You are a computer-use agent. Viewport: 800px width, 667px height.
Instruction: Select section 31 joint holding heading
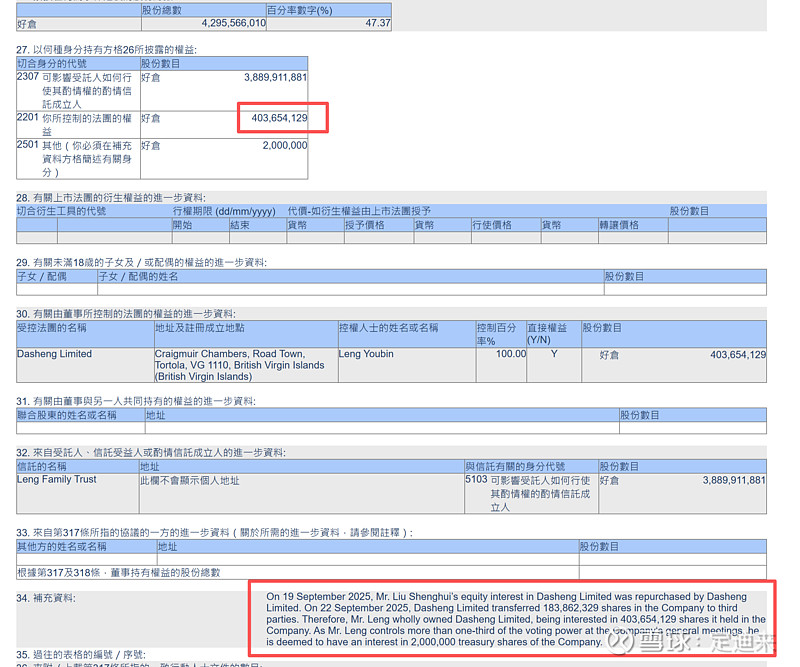pyautogui.click(x=136, y=402)
